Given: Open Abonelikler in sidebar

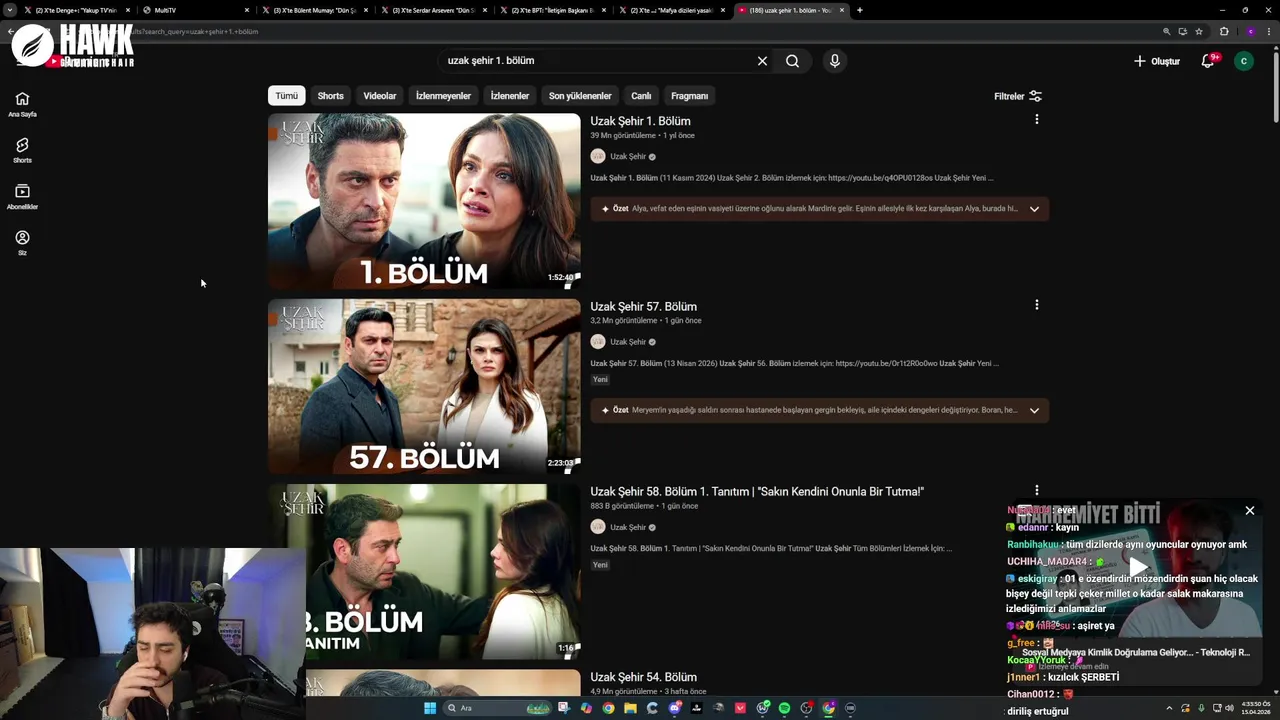Looking at the screenshot, I should click(22, 197).
